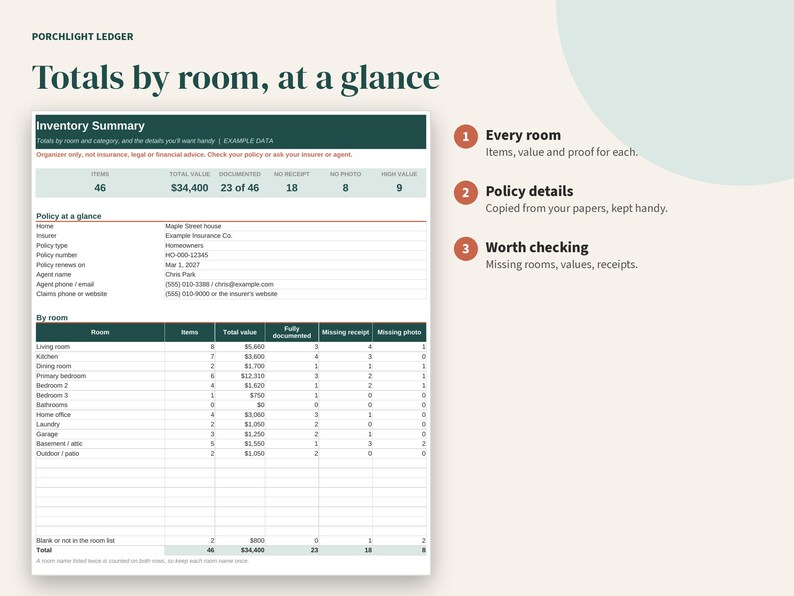794x596 pixels.
Task: Click the Bedroom 3 total '$750'
Action: [257, 395]
